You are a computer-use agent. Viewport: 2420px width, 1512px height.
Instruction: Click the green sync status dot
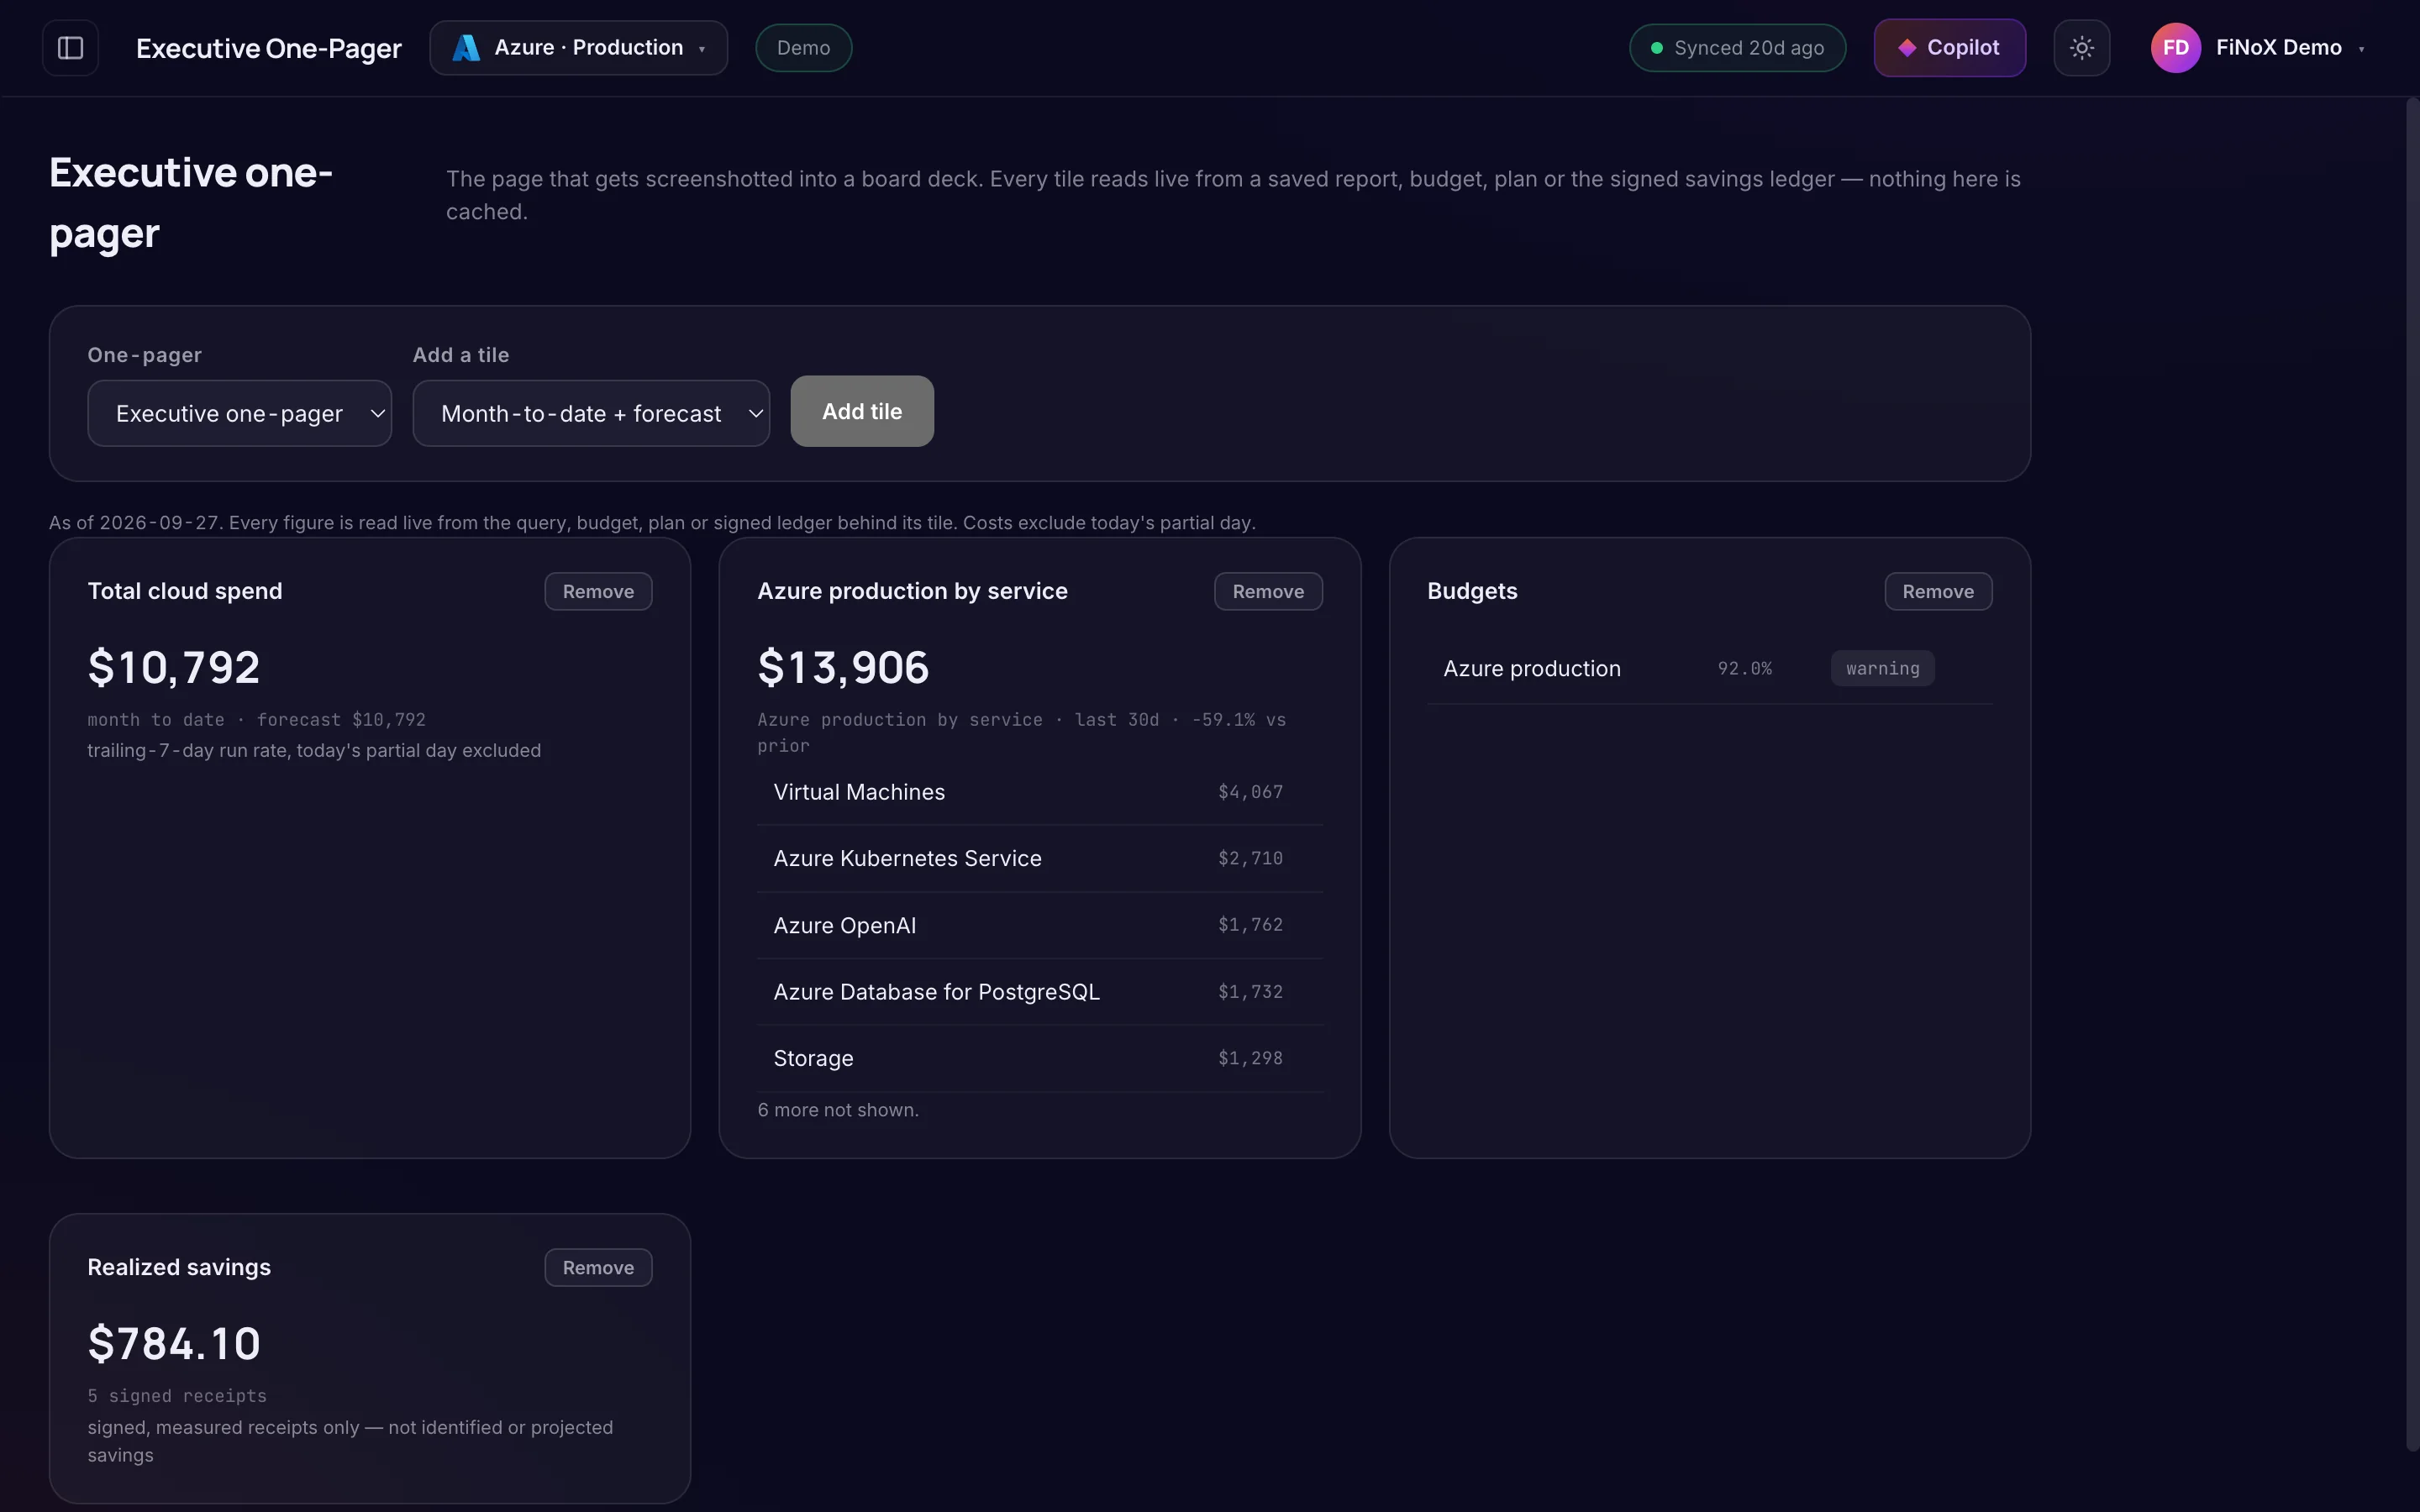(x=1656, y=48)
